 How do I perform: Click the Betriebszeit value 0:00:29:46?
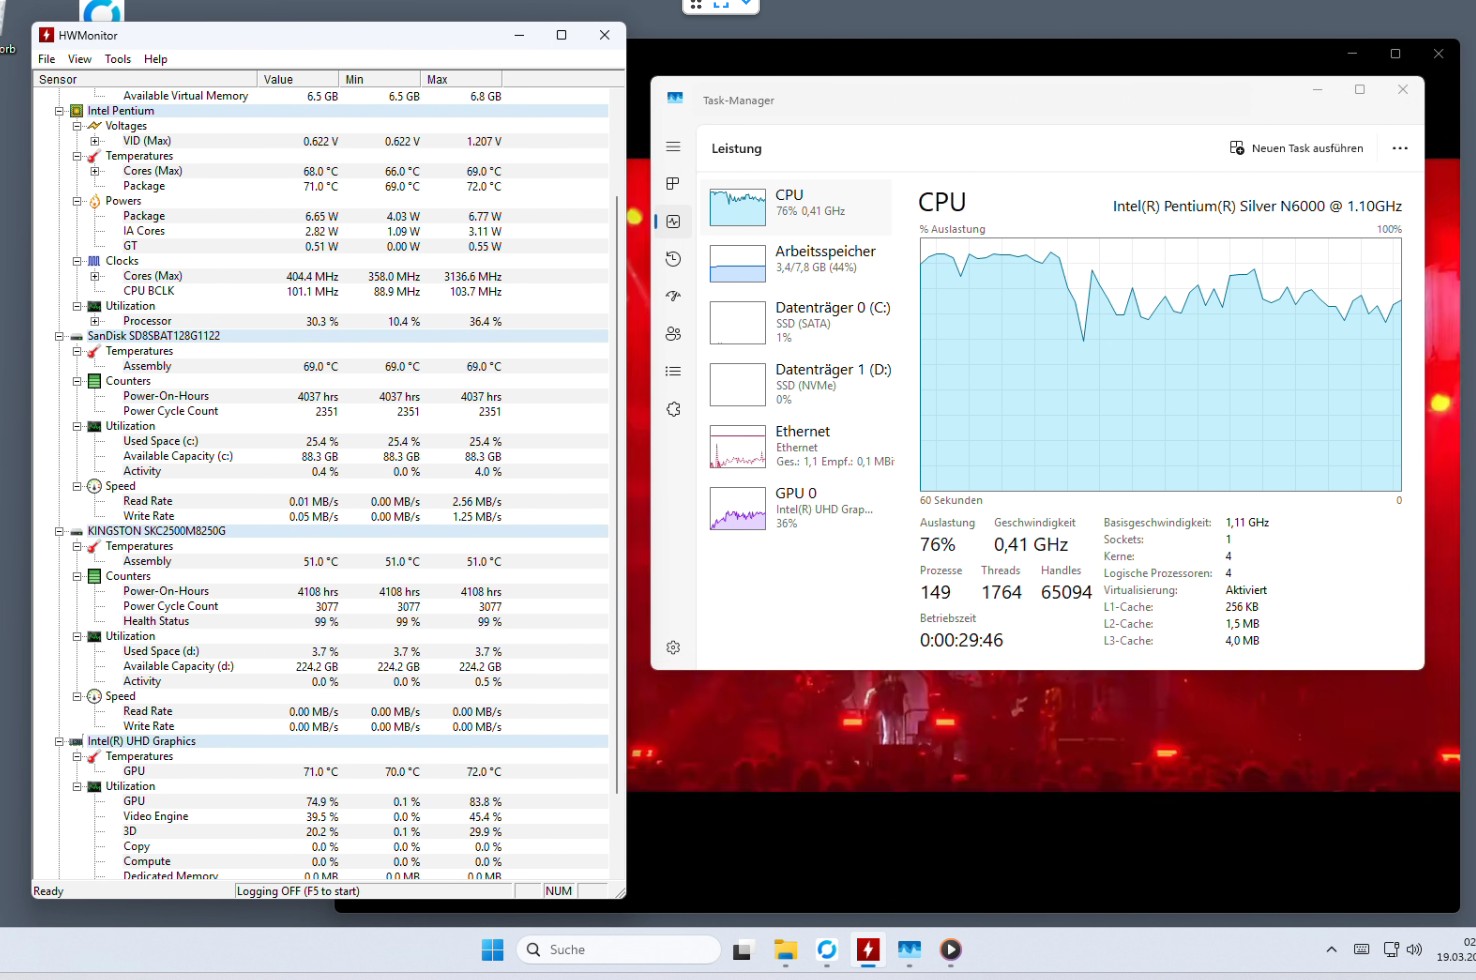point(961,640)
